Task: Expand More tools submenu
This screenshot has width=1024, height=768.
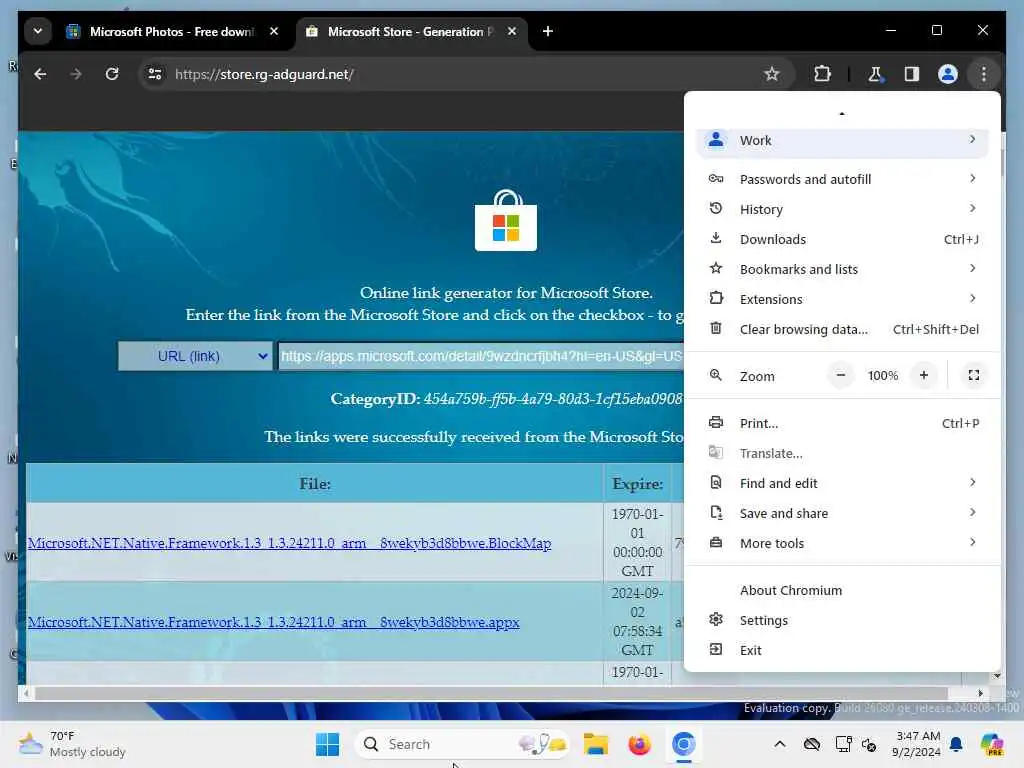Action: [842, 543]
